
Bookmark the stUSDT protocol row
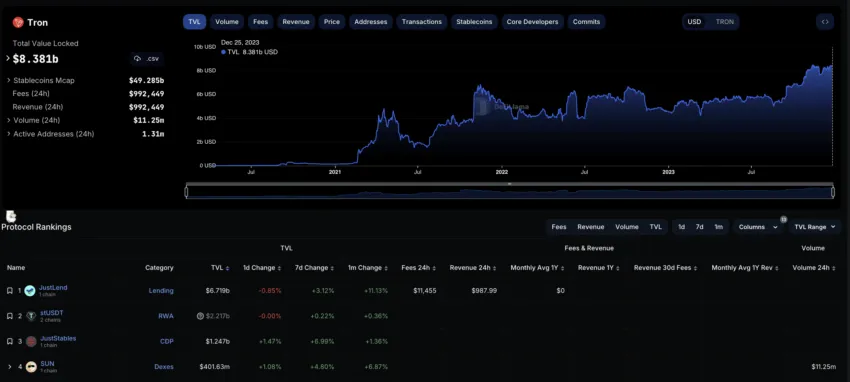pos(10,316)
